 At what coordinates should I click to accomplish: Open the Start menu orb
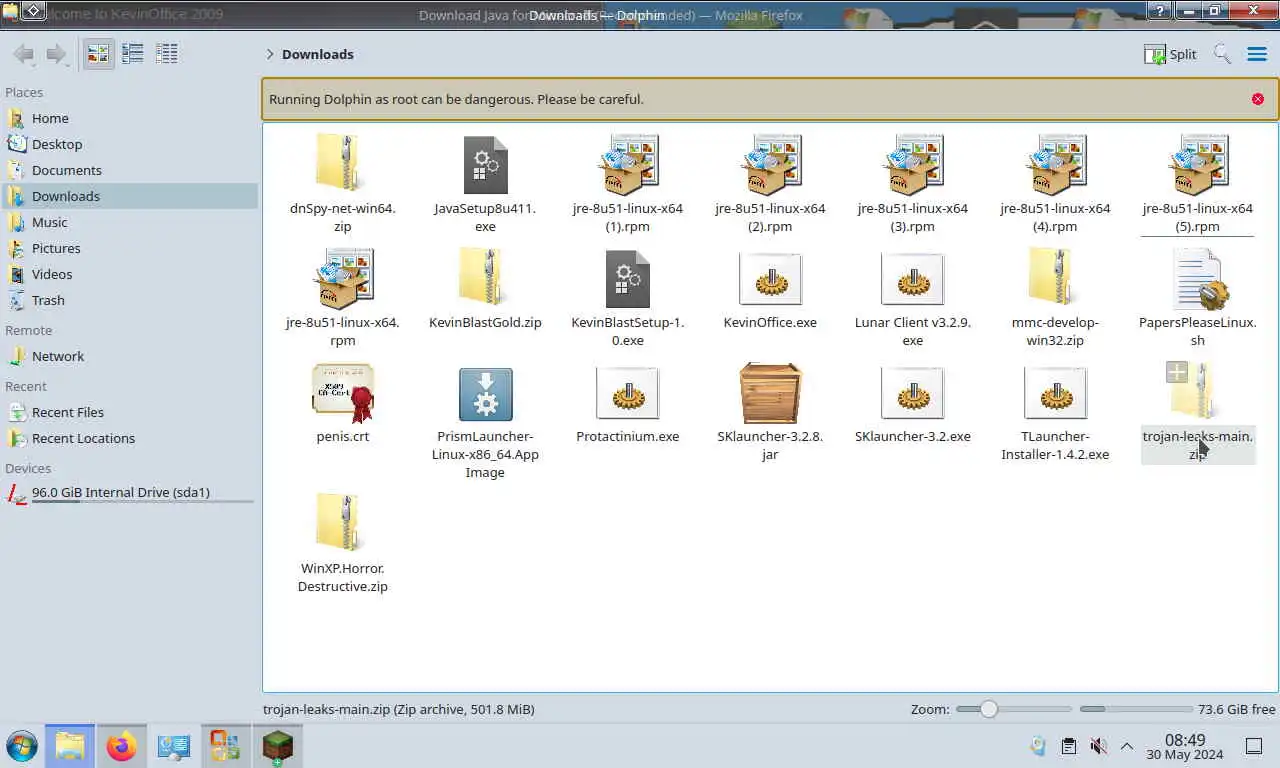(x=21, y=746)
